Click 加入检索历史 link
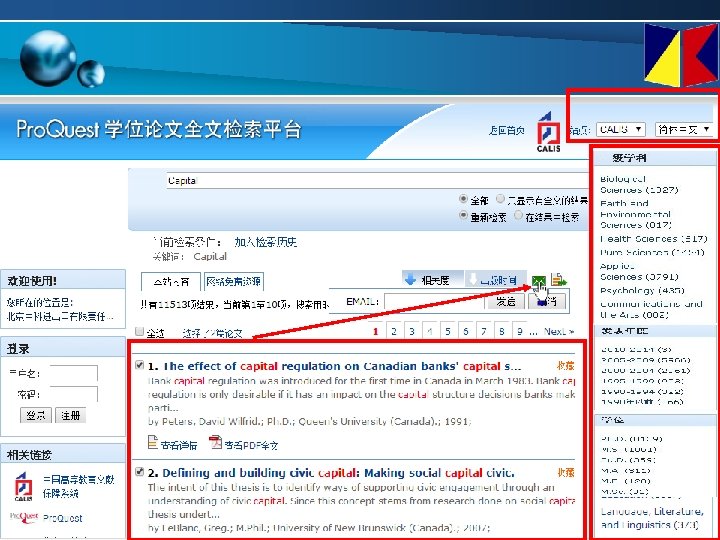720x540 pixels. pyautogui.click(x=265, y=242)
